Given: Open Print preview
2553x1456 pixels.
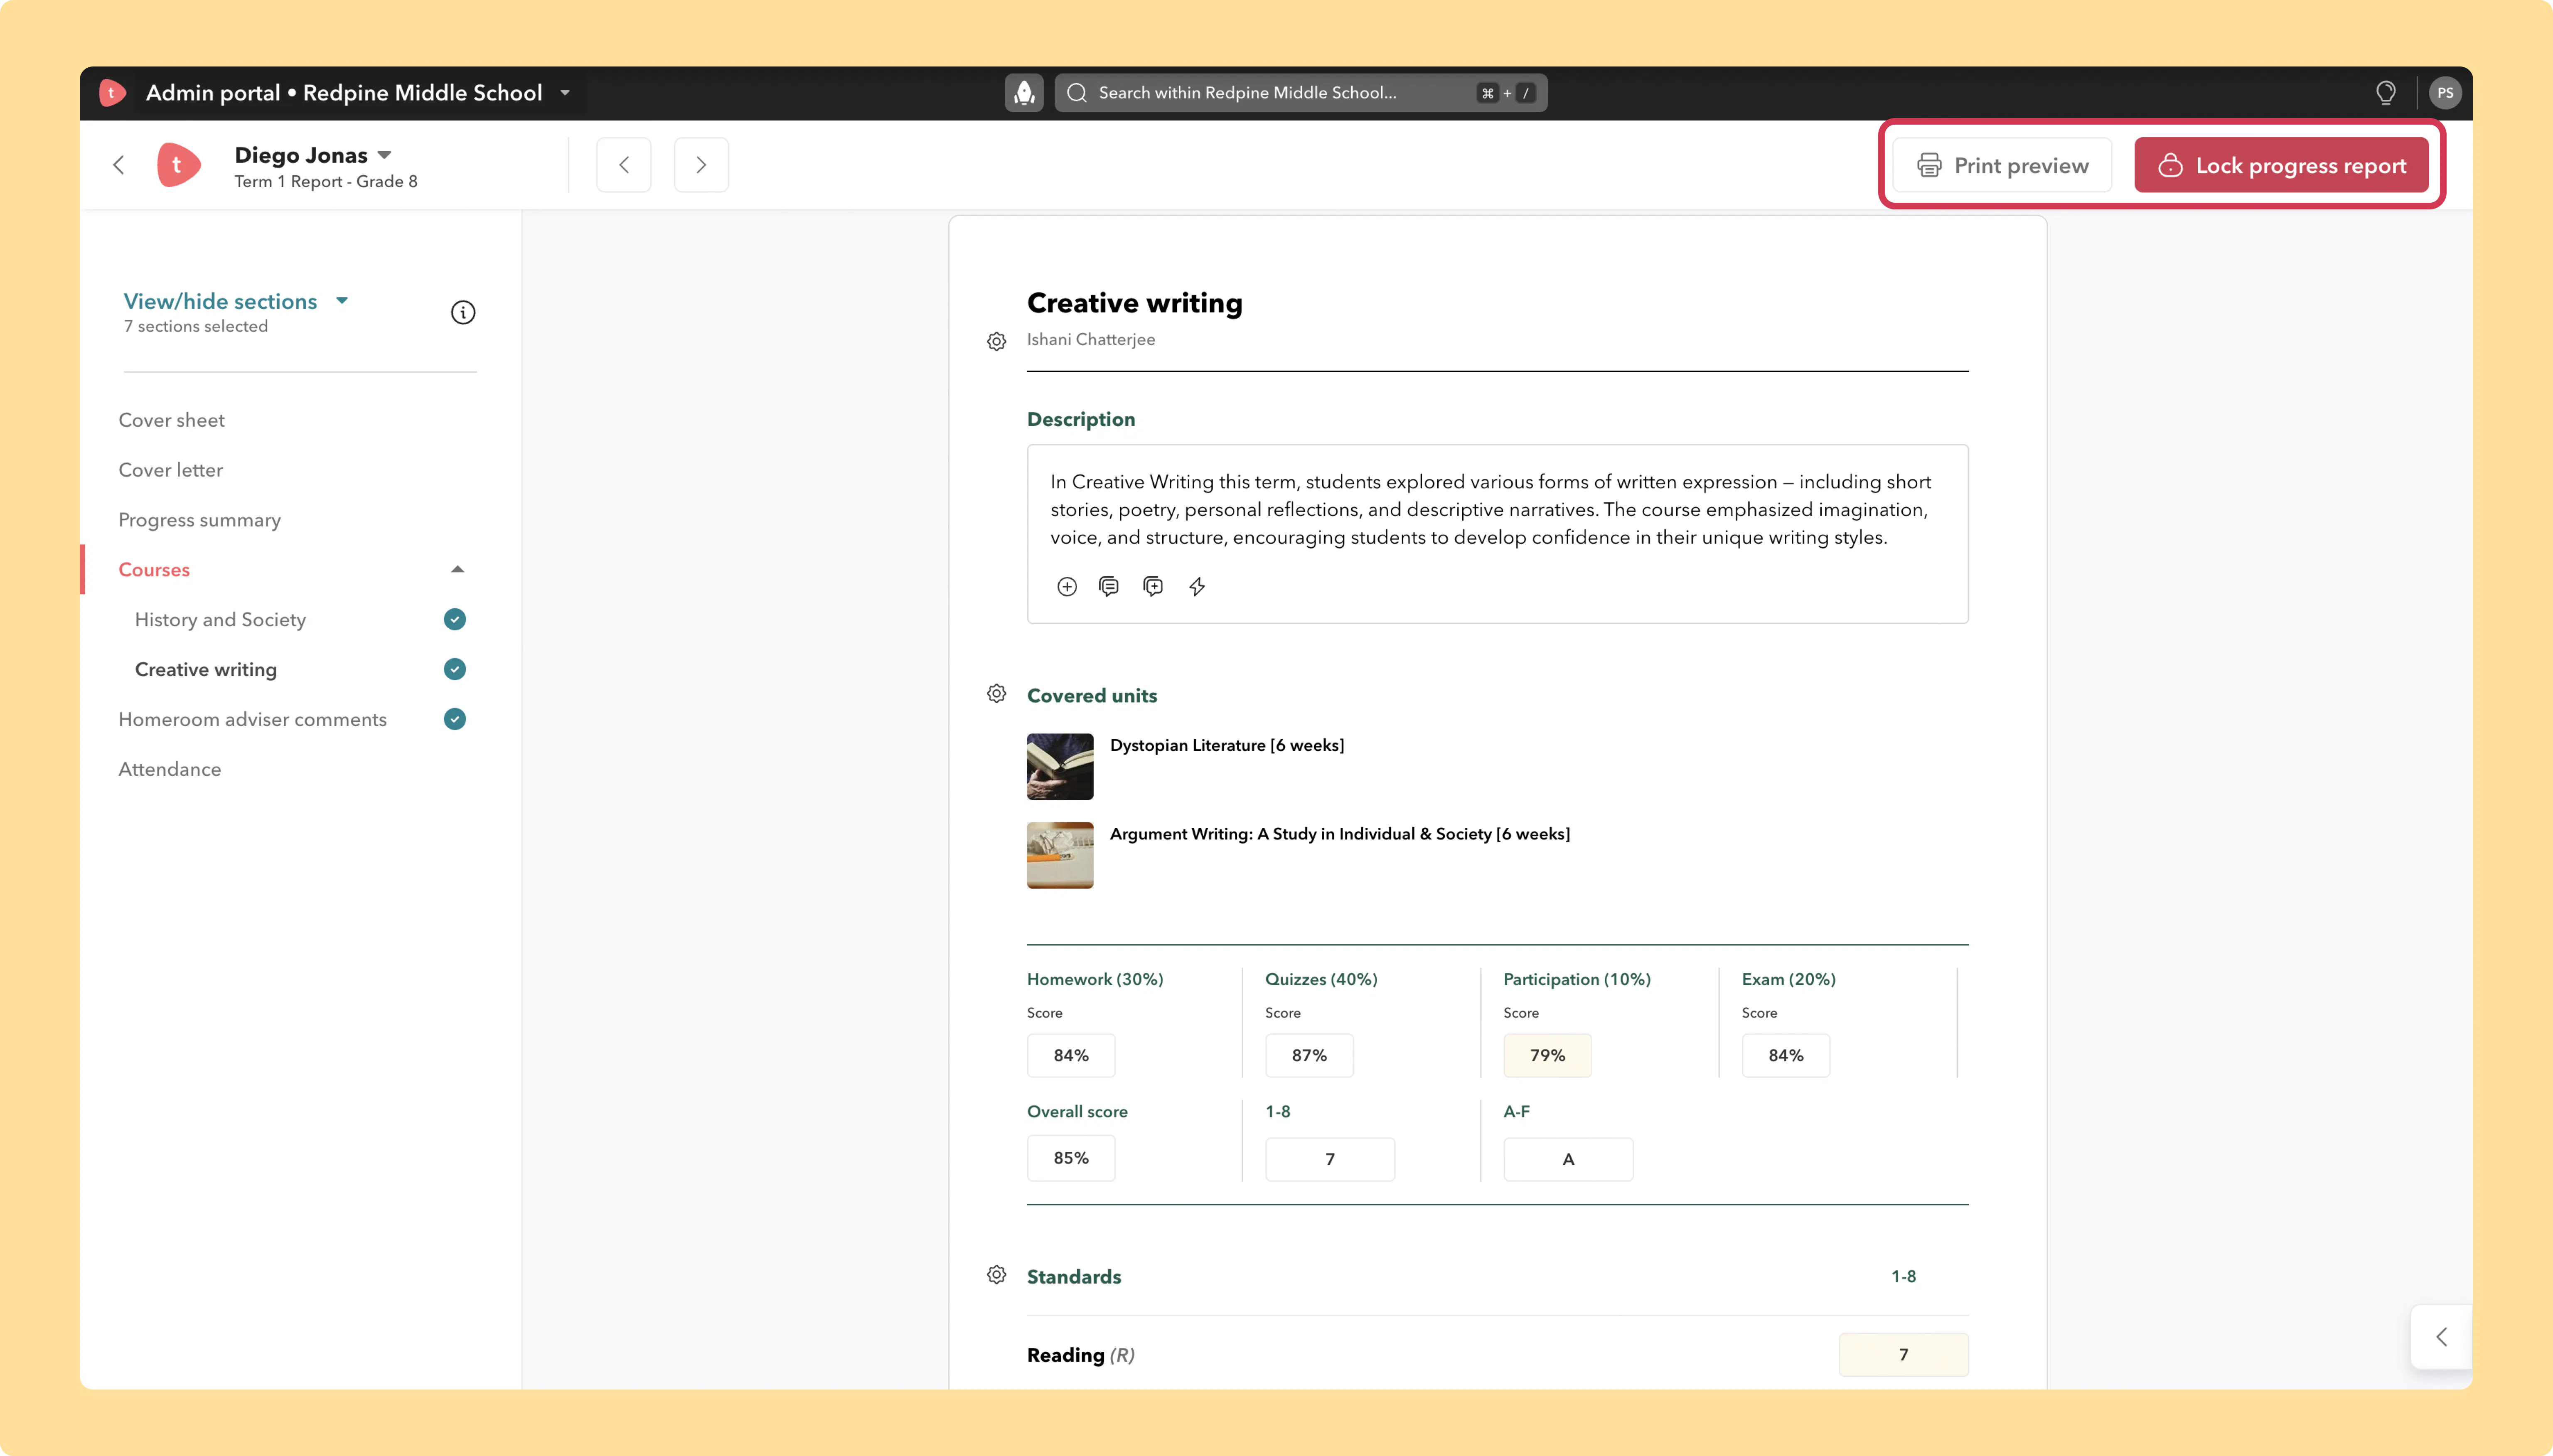Looking at the screenshot, I should click(x=2002, y=165).
